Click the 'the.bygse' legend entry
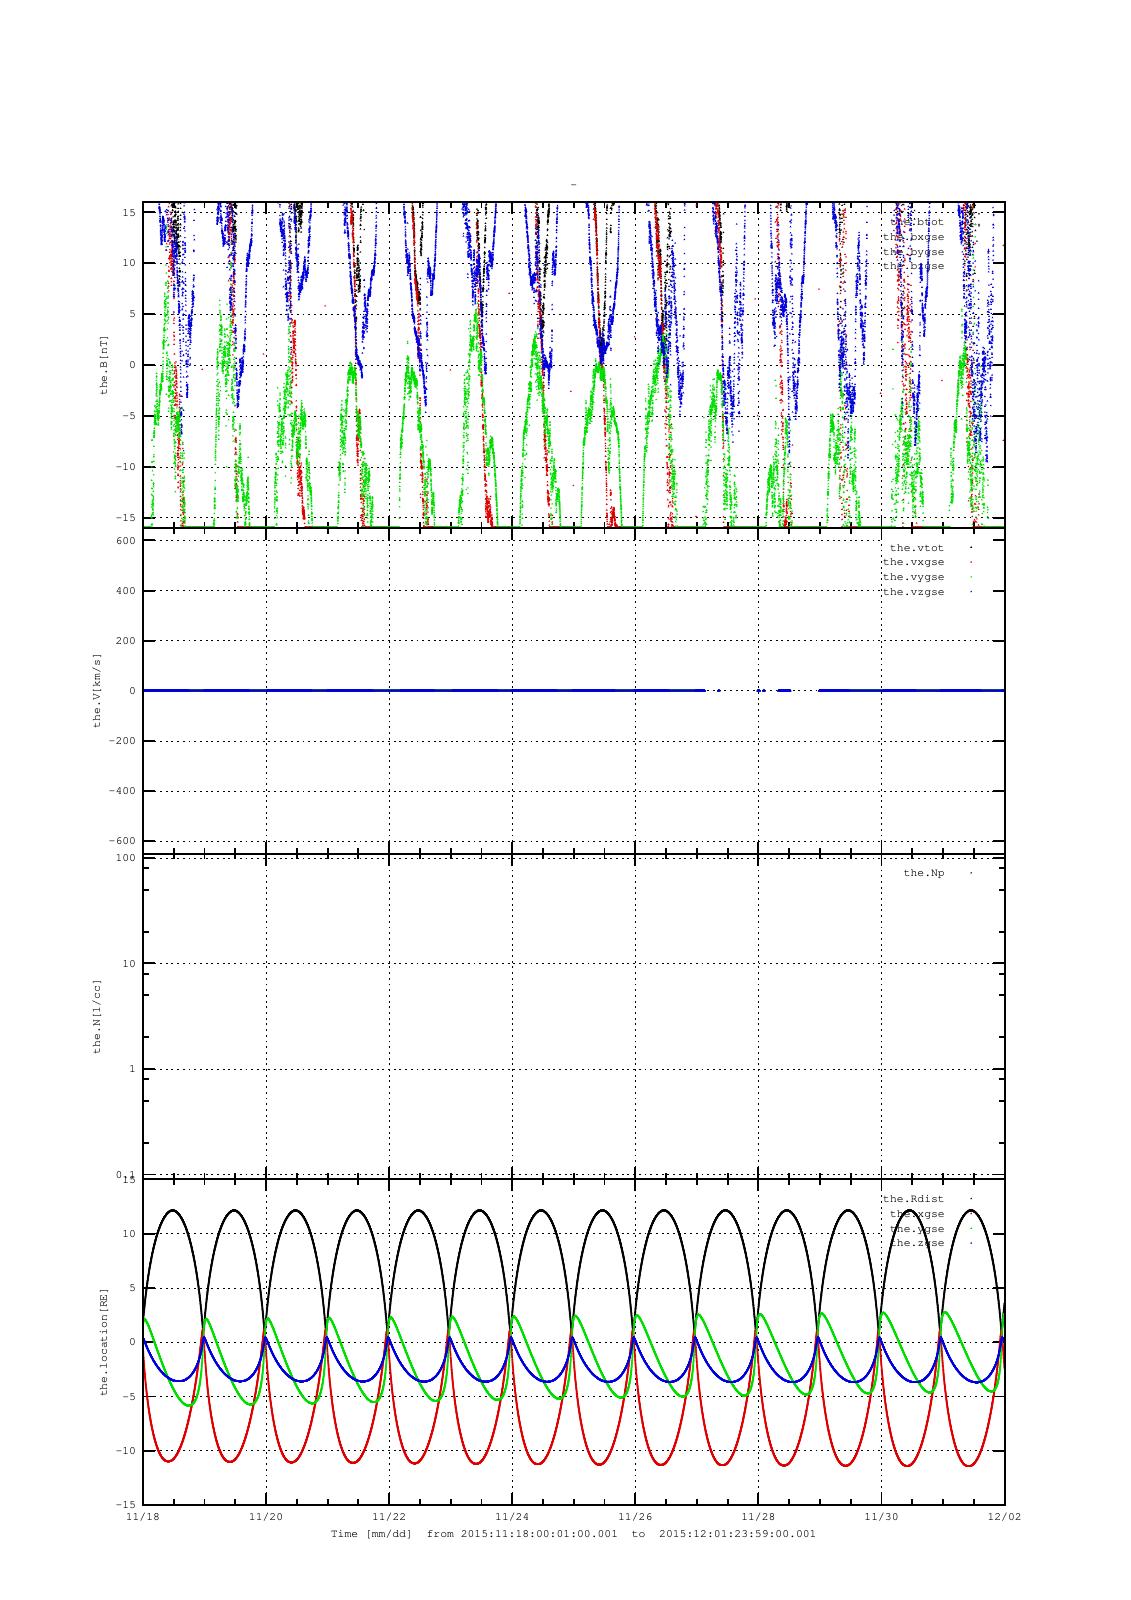Viewport: 1131px width, 1600px height. pos(913,252)
